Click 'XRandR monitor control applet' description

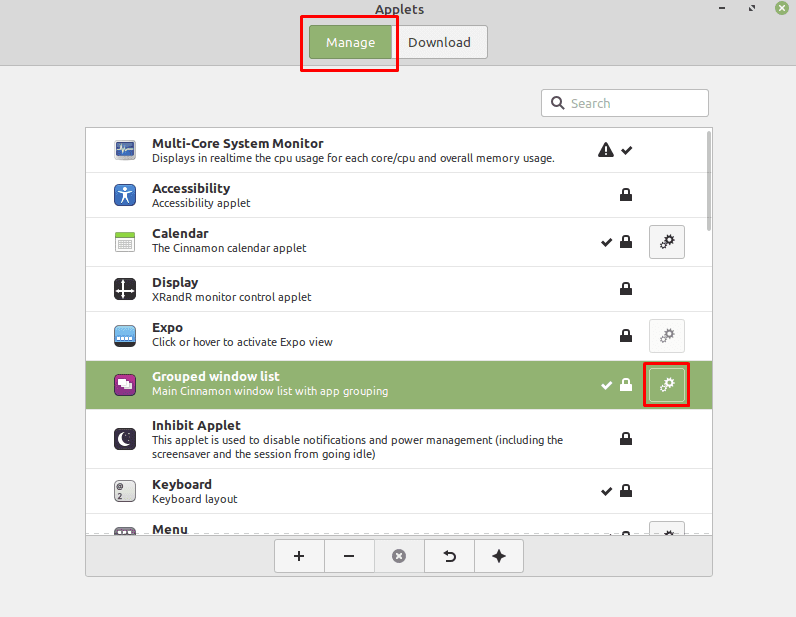pyautogui.click(x=231, y=297)
